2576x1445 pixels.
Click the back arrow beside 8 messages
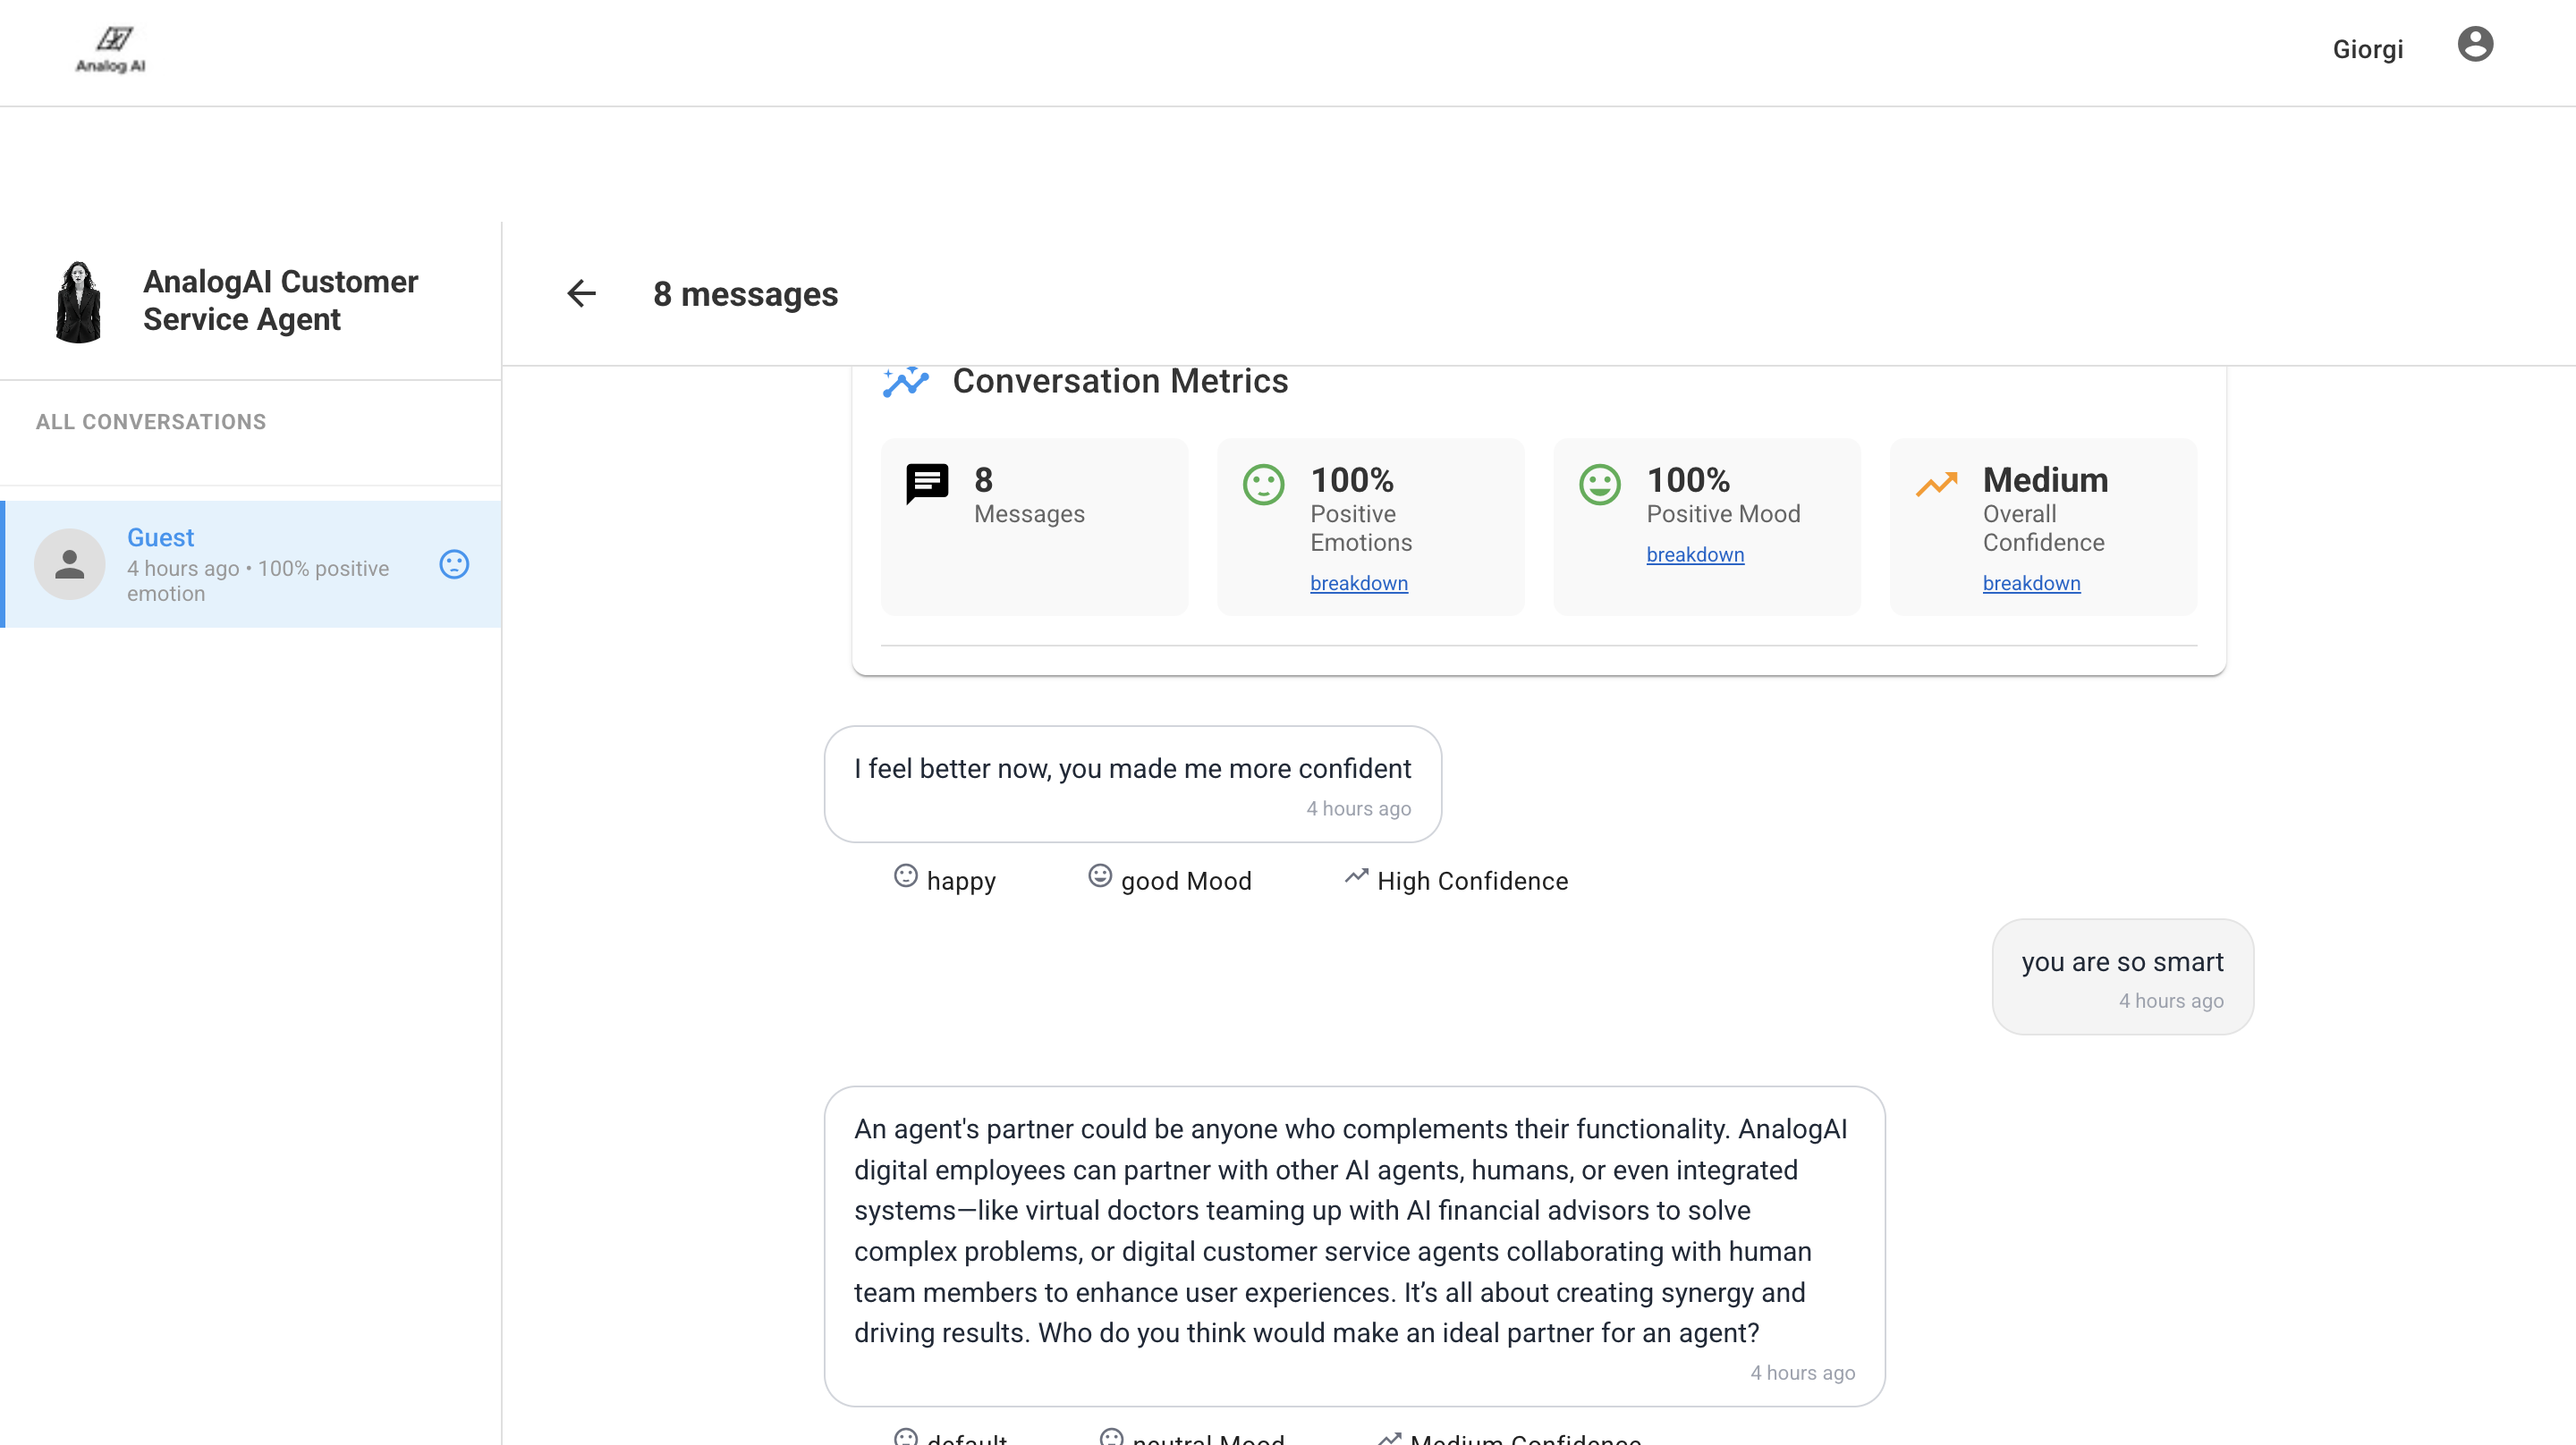[582, 293]
